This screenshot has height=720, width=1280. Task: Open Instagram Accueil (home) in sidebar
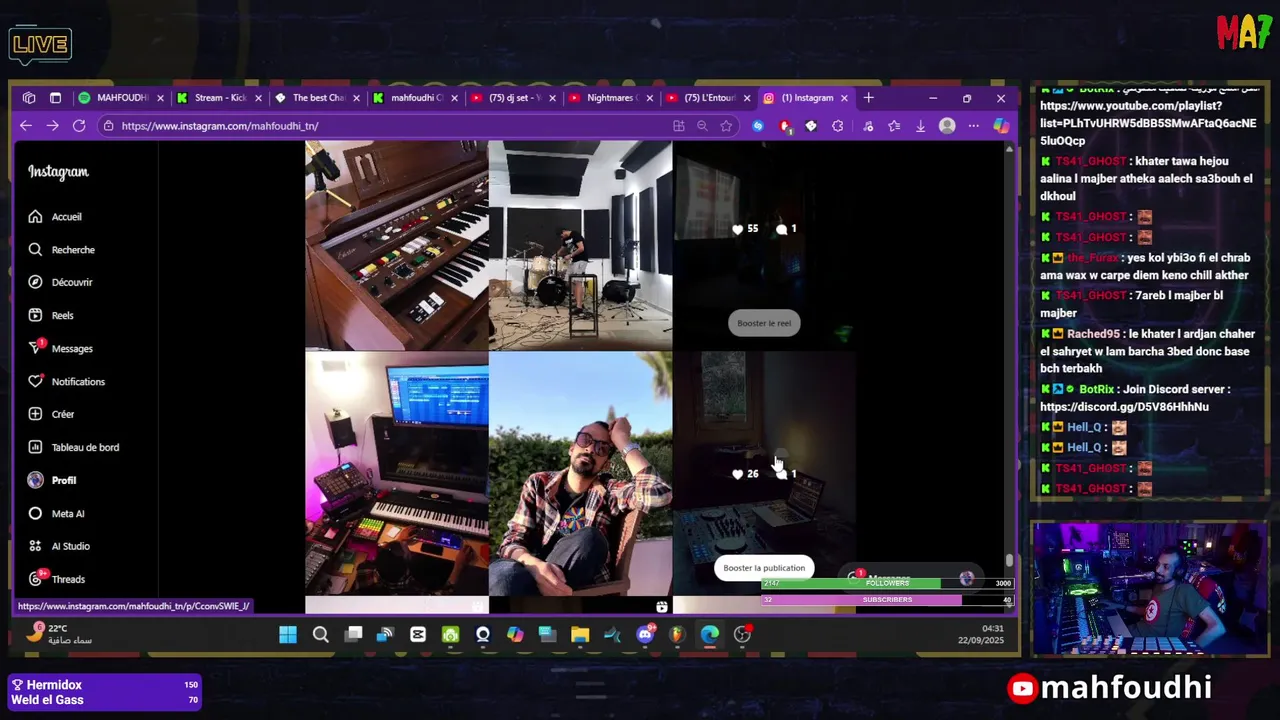[x=55, y=217]
